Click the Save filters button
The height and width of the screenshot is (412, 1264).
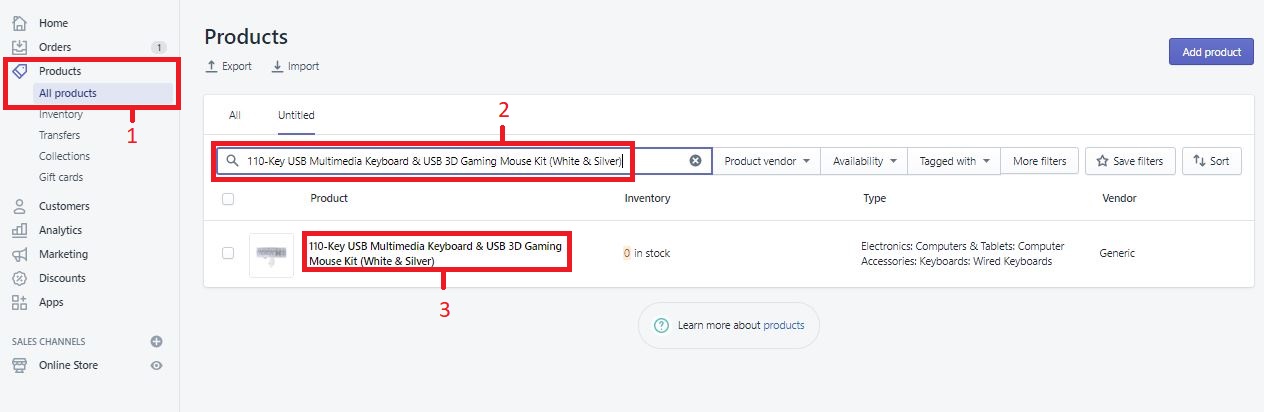coord(1129,161)
